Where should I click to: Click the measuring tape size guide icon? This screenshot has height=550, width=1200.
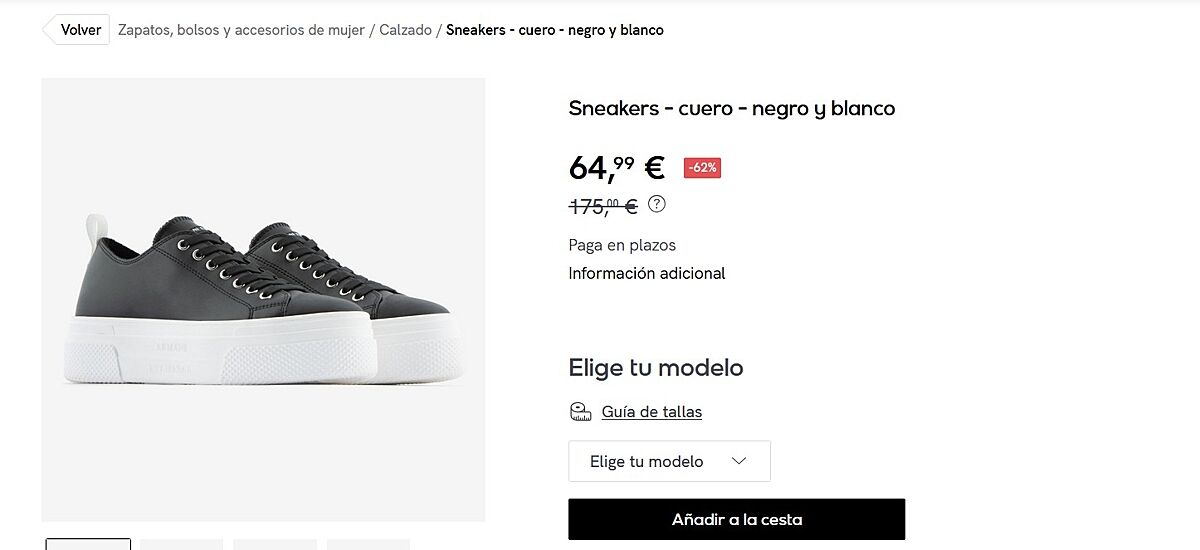(x=581, y=411)
